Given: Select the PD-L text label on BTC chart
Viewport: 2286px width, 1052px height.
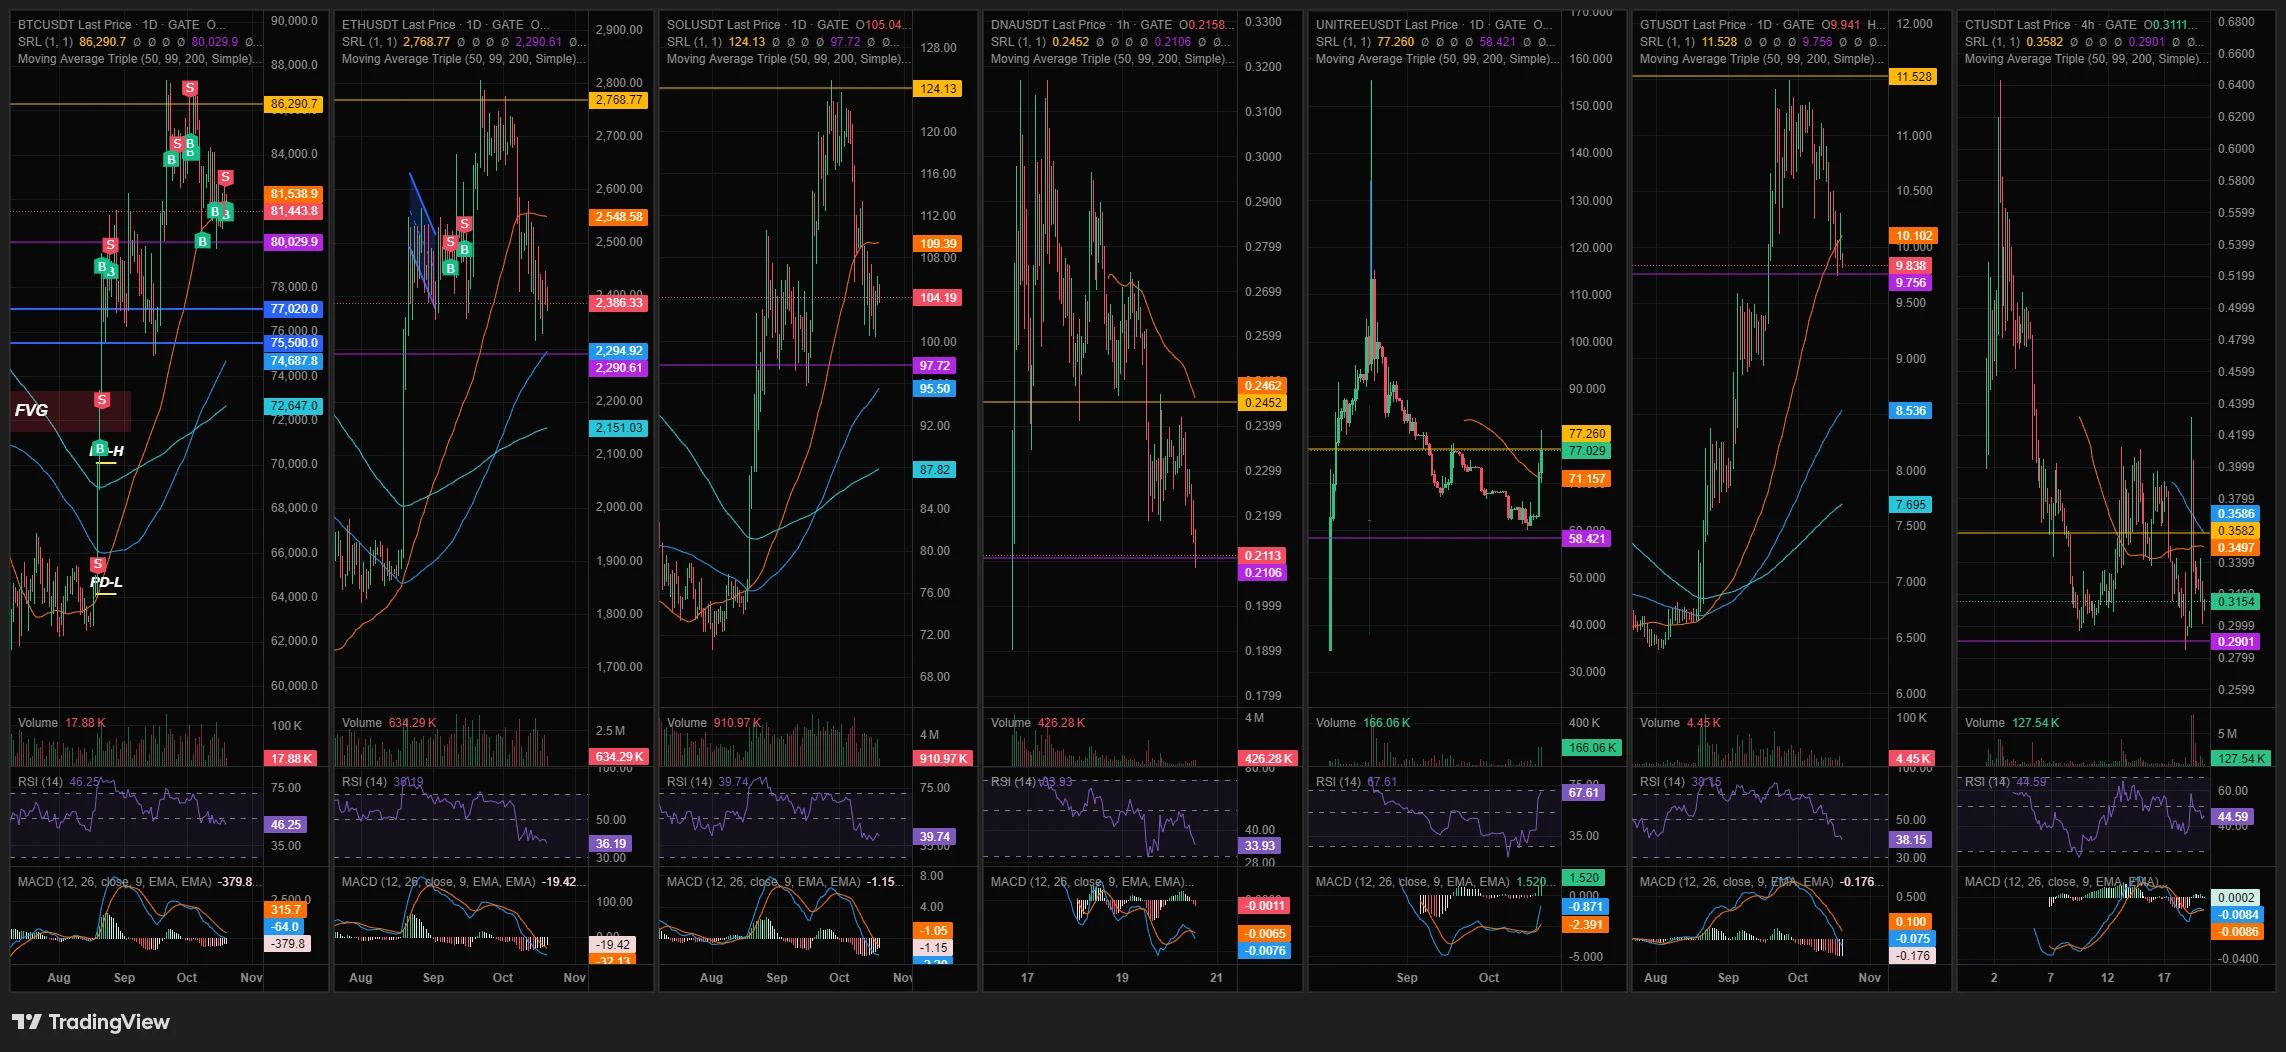Looking at the screenshot, I should tap(106, 582).
